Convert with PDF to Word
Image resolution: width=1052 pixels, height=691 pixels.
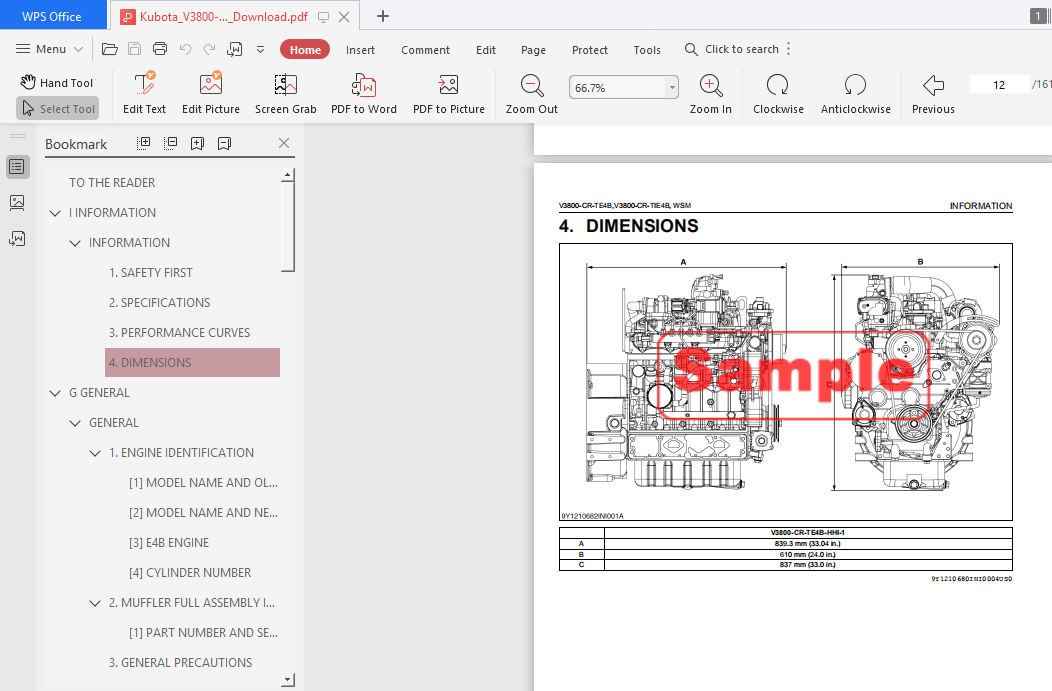364,93
